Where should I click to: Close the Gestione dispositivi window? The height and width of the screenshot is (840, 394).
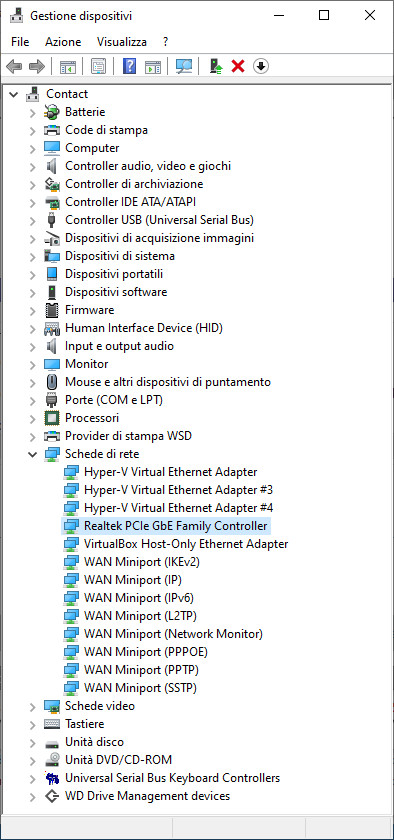[370, 16]
